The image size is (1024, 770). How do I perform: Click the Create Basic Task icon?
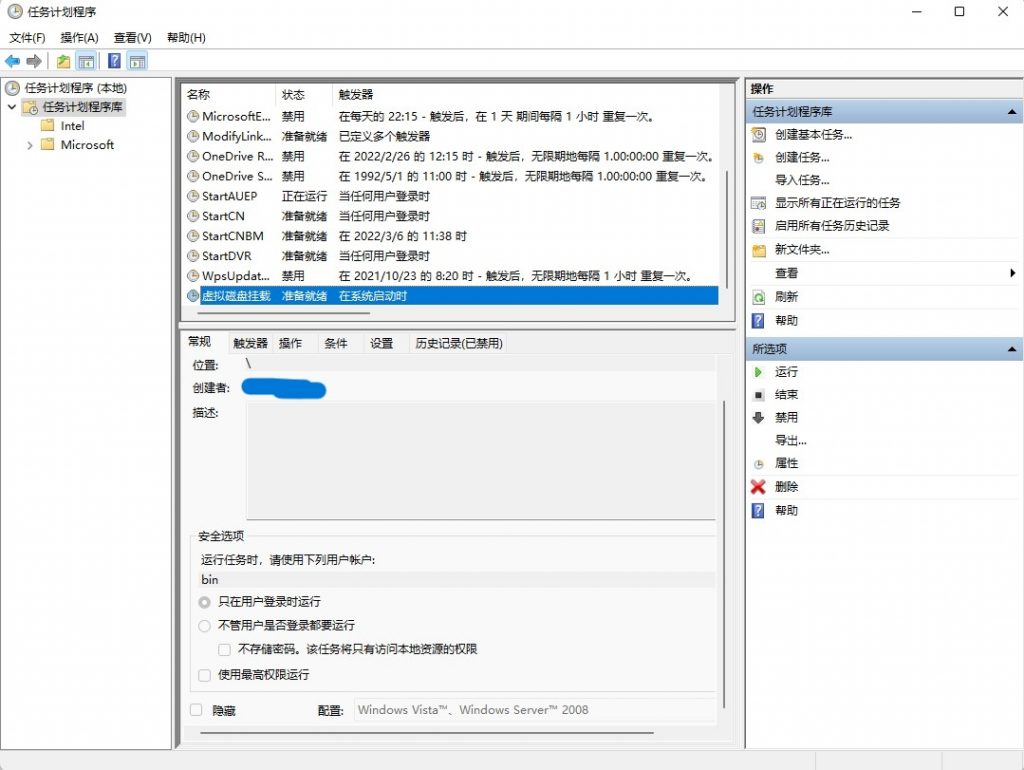(758, 135)
